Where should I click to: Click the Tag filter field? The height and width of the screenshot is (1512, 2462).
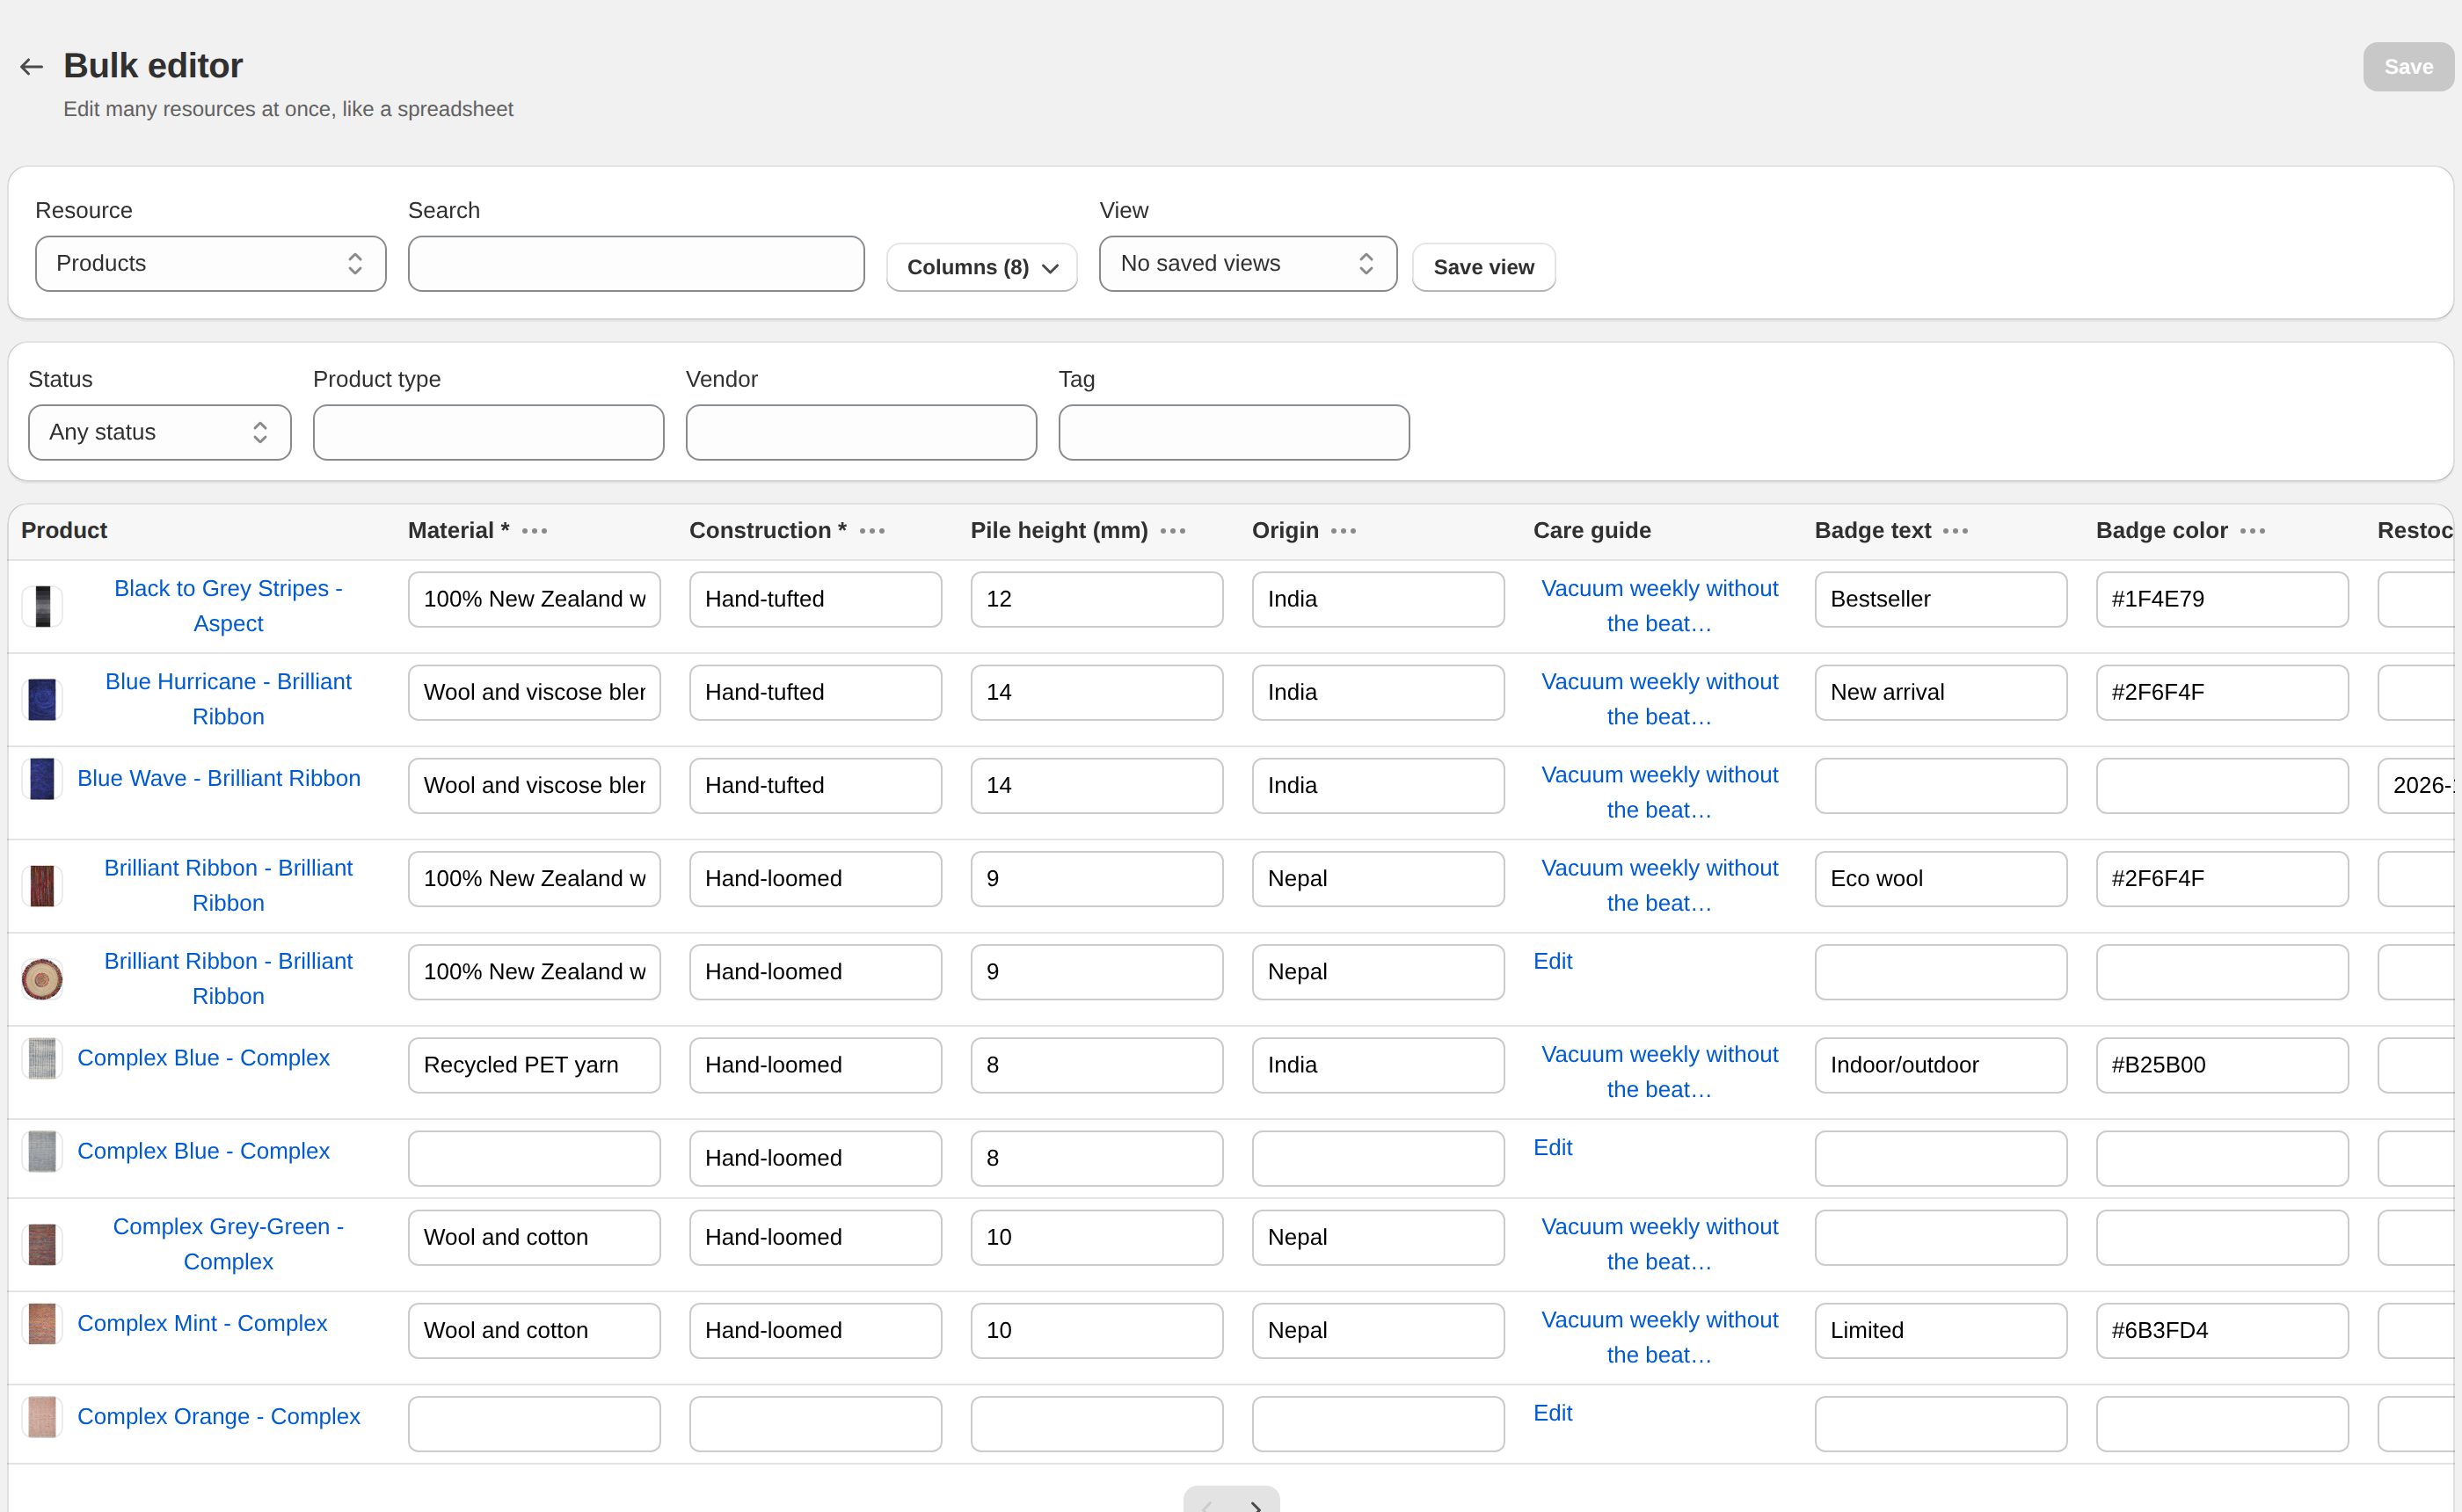tap(1234, 433)
